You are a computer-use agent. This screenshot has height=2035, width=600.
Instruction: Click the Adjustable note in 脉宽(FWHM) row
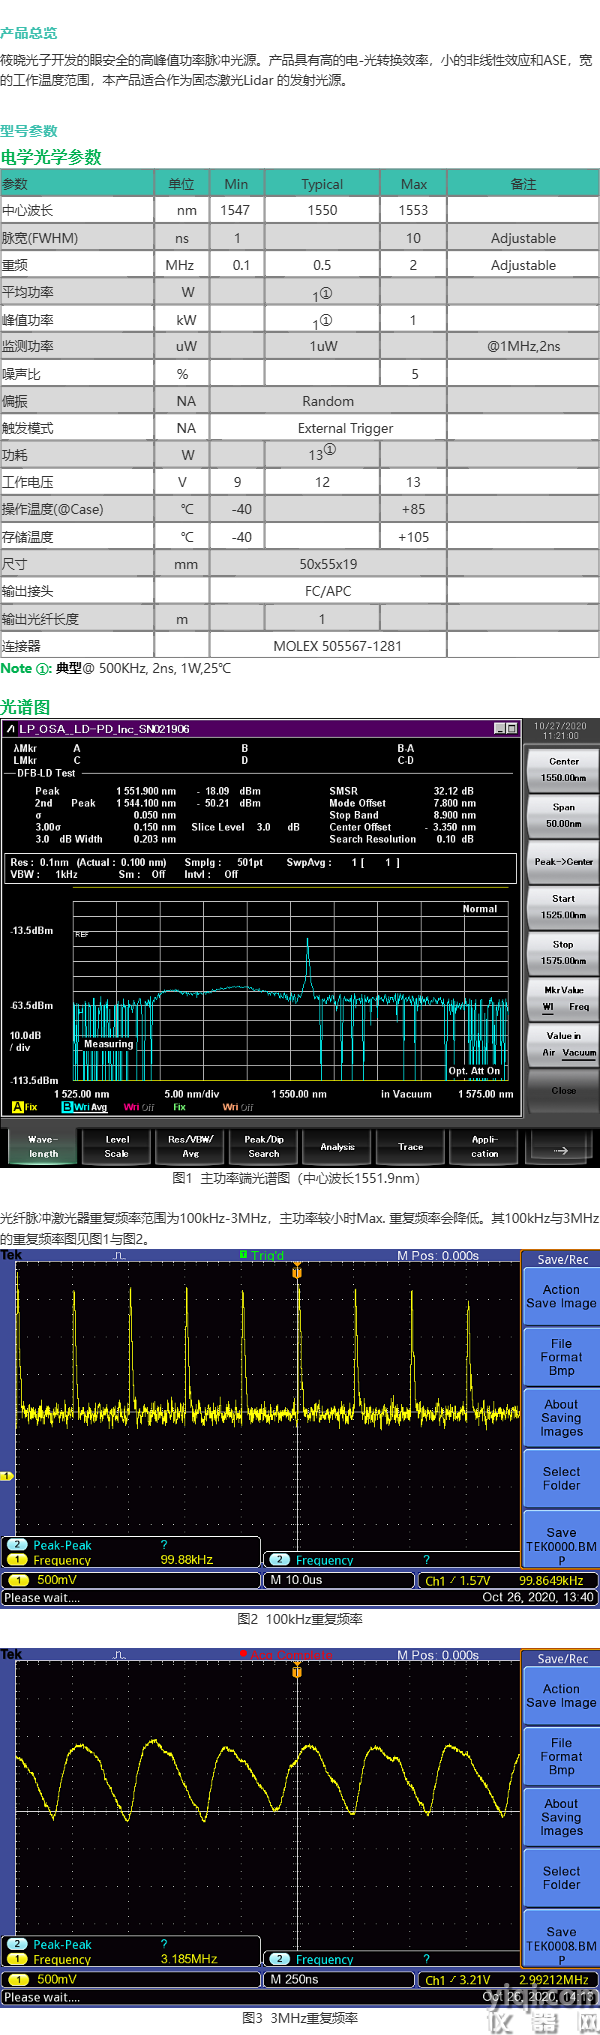pyautogui.click(x=523, y=238)
